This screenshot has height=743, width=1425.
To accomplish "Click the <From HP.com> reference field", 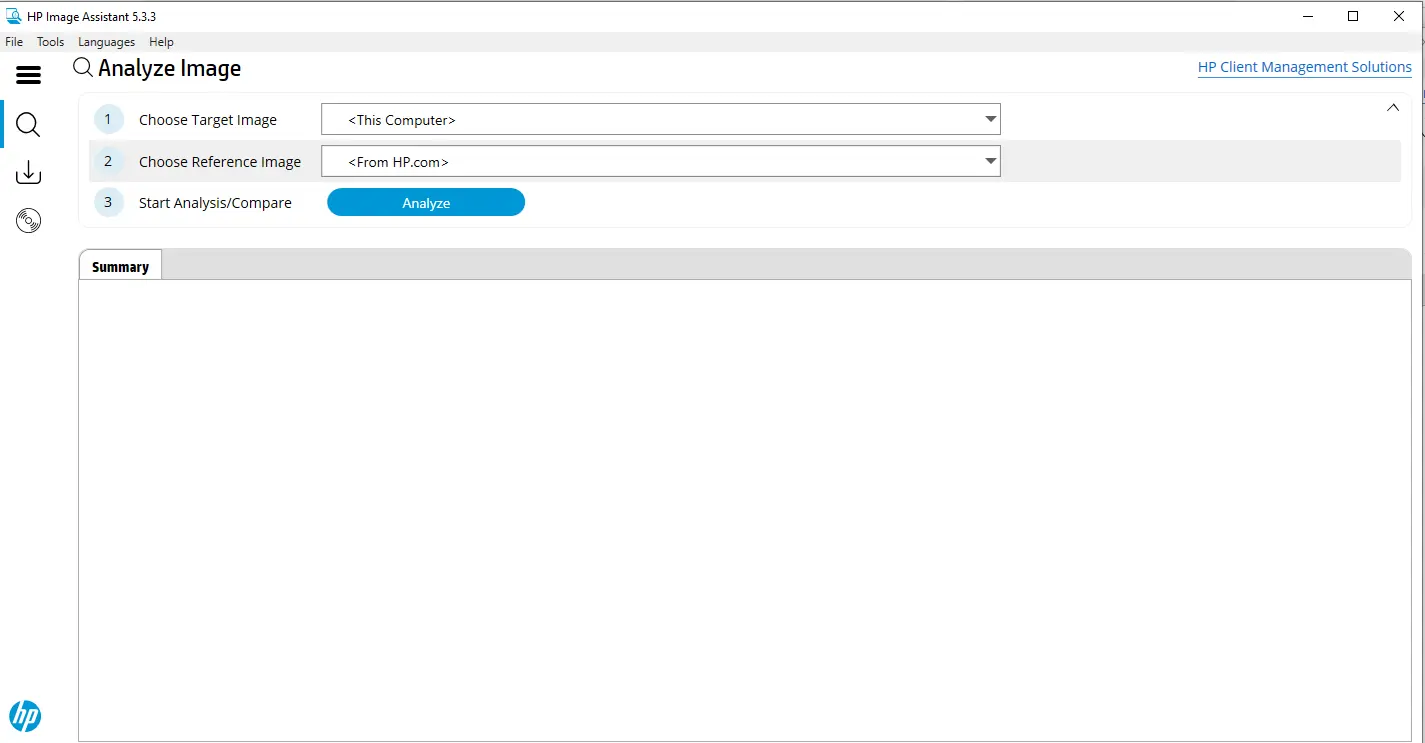I will pos(661,161).
